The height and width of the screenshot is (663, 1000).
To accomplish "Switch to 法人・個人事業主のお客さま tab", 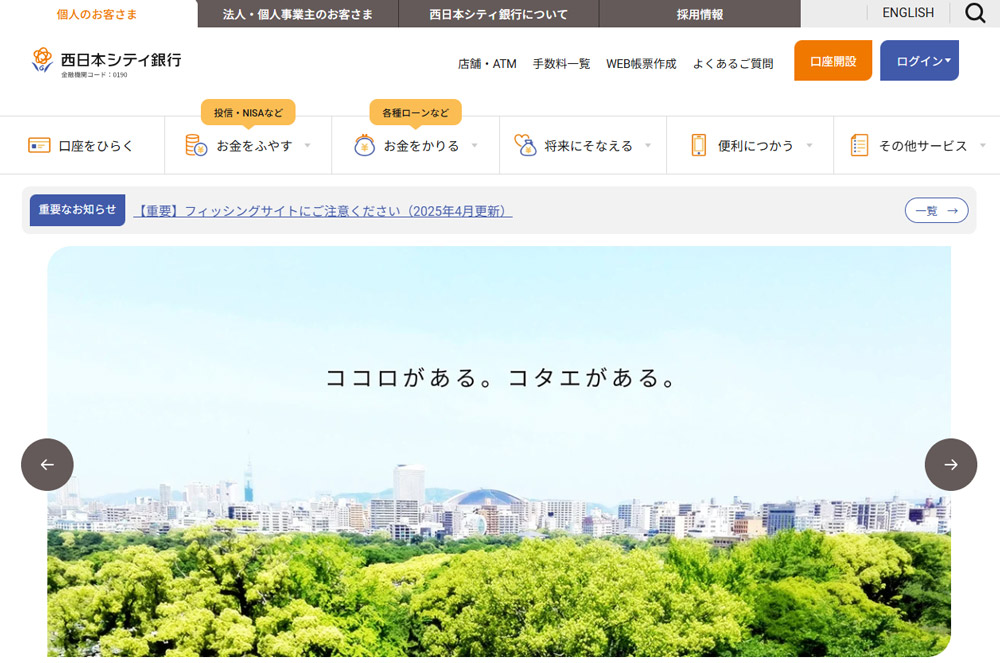I will tap(298, 14).
